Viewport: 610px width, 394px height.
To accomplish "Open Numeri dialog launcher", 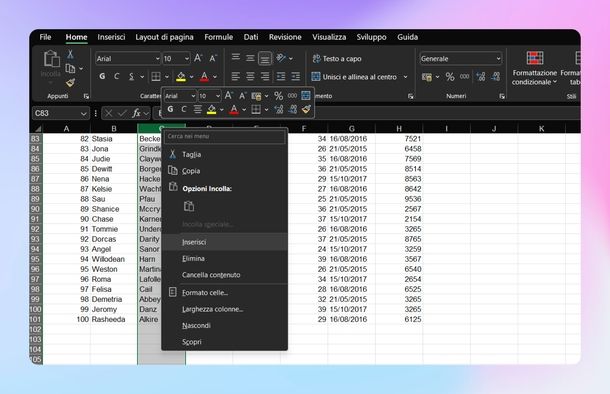I will pos(502,96).
